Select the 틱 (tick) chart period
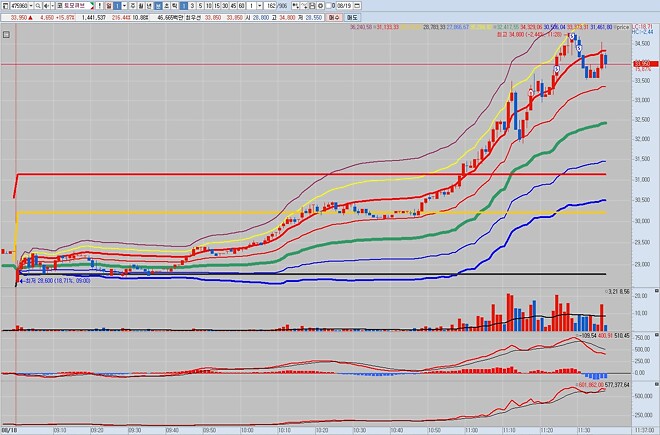Viewport: 660px width, 435px height. click(174, 6)
